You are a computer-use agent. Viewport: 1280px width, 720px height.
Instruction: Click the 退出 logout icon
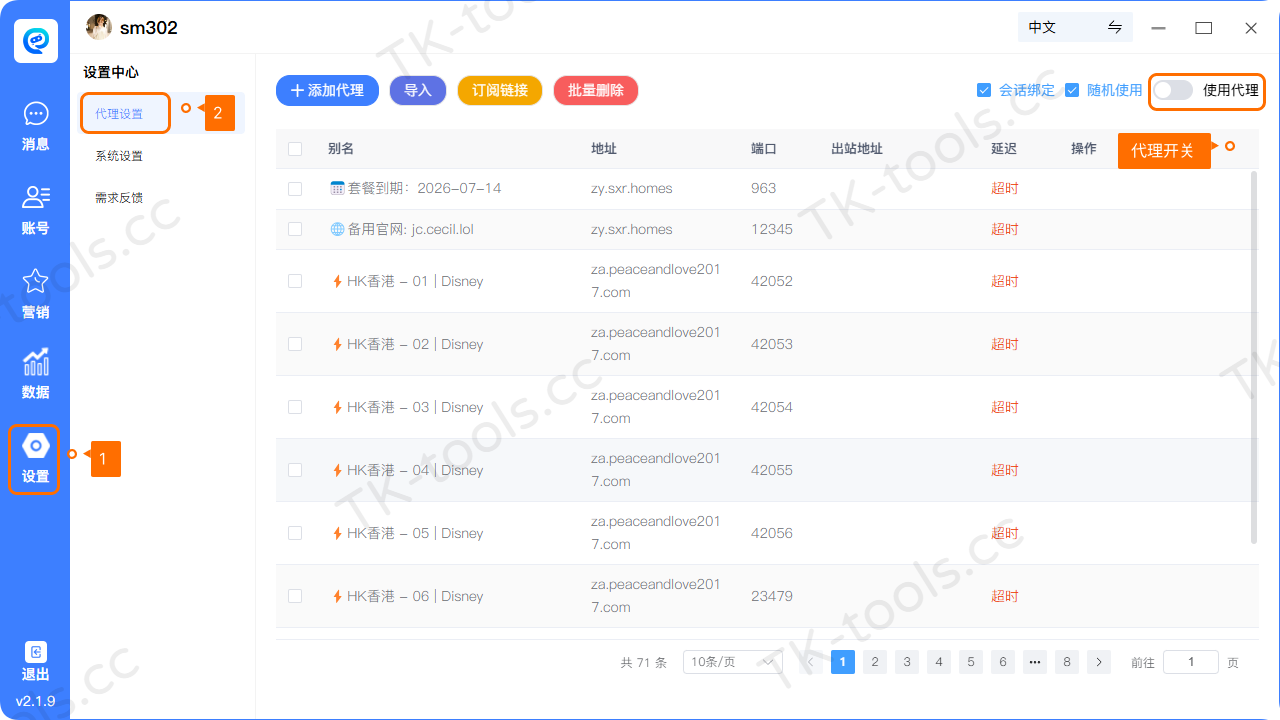pos(35,651)
